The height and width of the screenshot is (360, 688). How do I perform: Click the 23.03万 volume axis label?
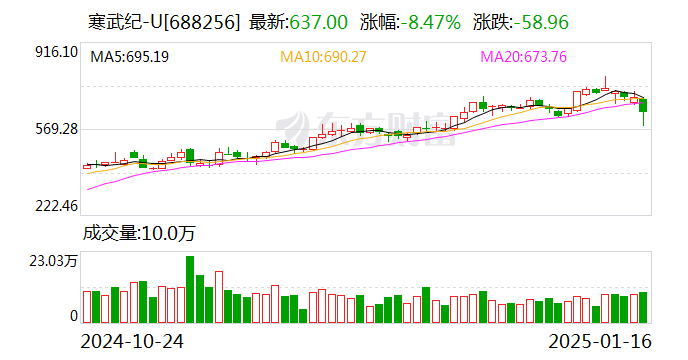coord(53,261)
